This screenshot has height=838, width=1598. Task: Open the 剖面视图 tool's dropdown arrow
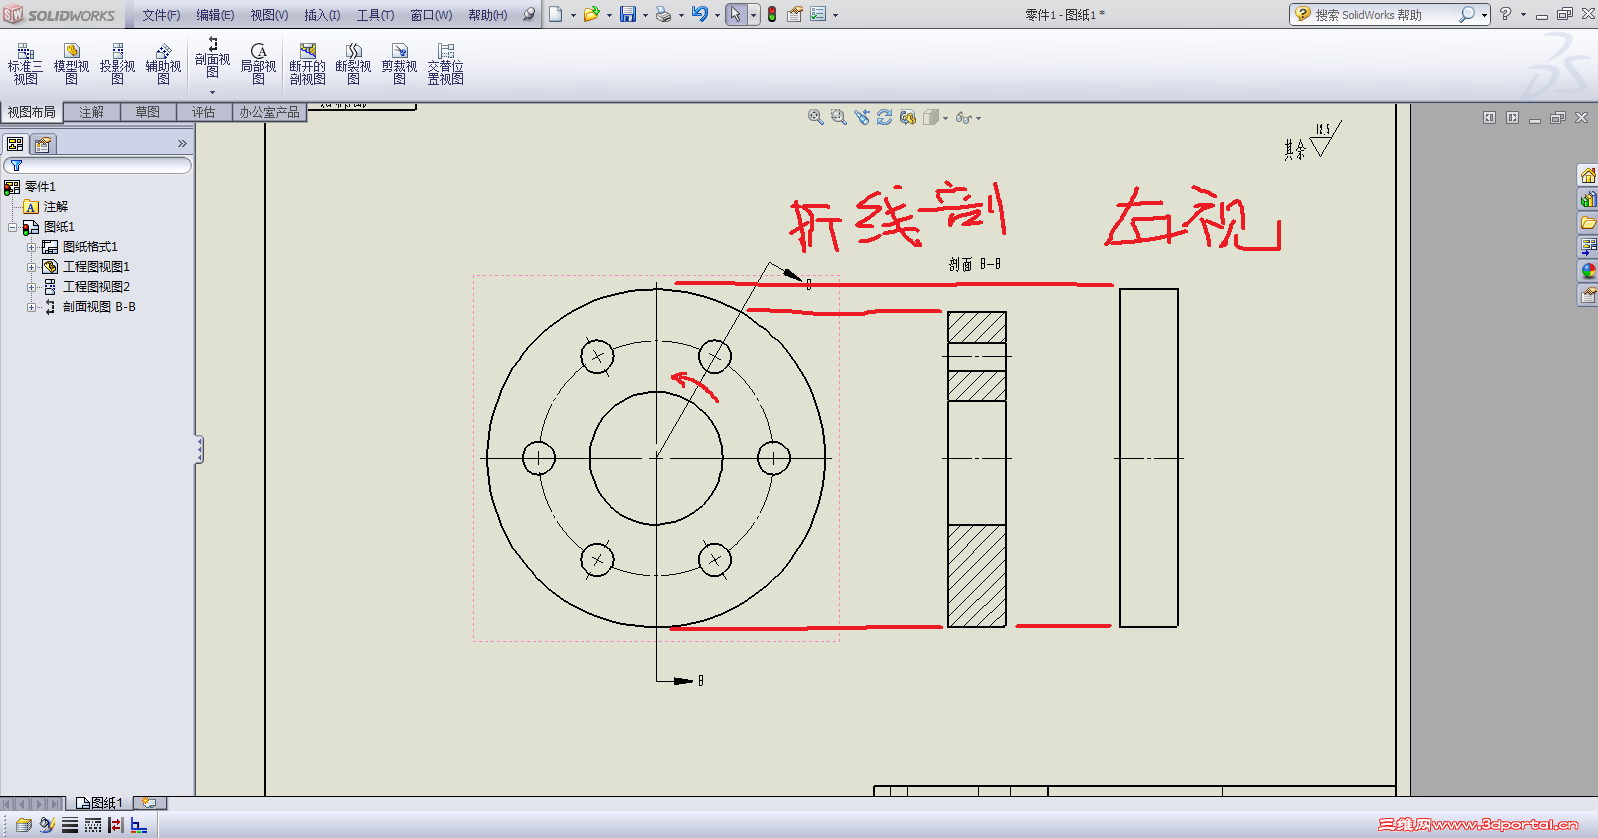[x=212, y=93]
